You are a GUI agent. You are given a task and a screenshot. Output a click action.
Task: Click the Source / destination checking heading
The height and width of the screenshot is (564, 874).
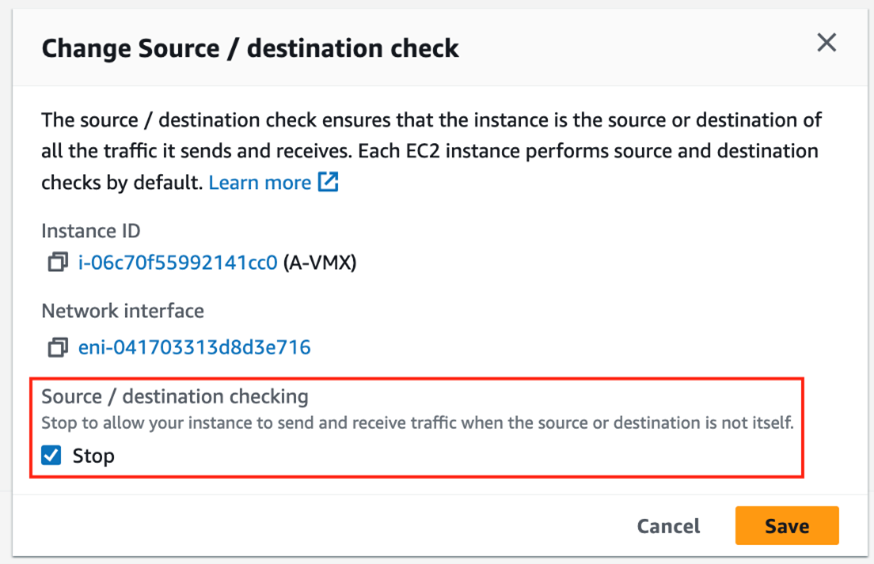175,397
